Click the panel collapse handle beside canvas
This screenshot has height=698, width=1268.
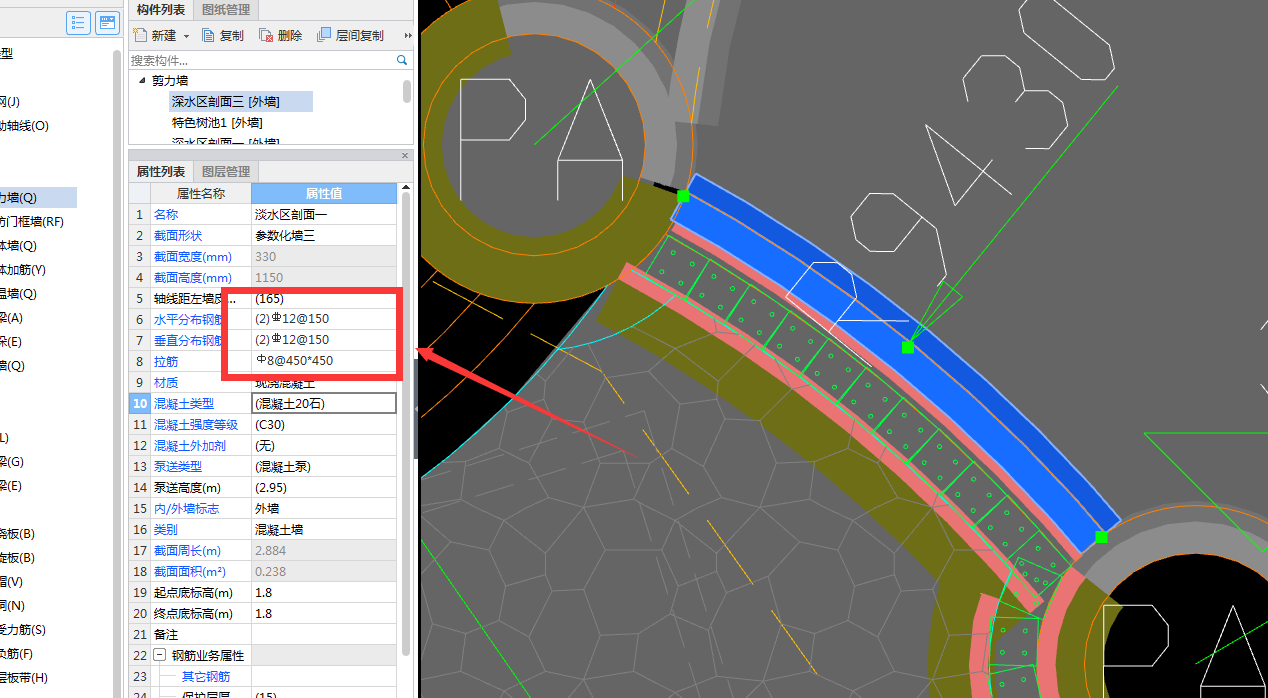point(416,408)
